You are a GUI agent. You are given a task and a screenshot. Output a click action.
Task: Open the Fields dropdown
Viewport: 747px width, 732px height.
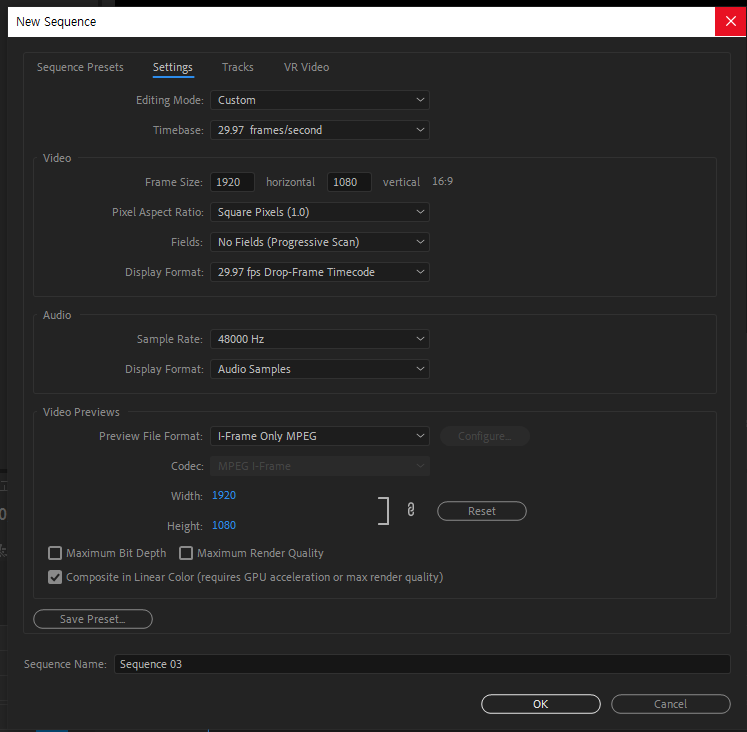320,242
